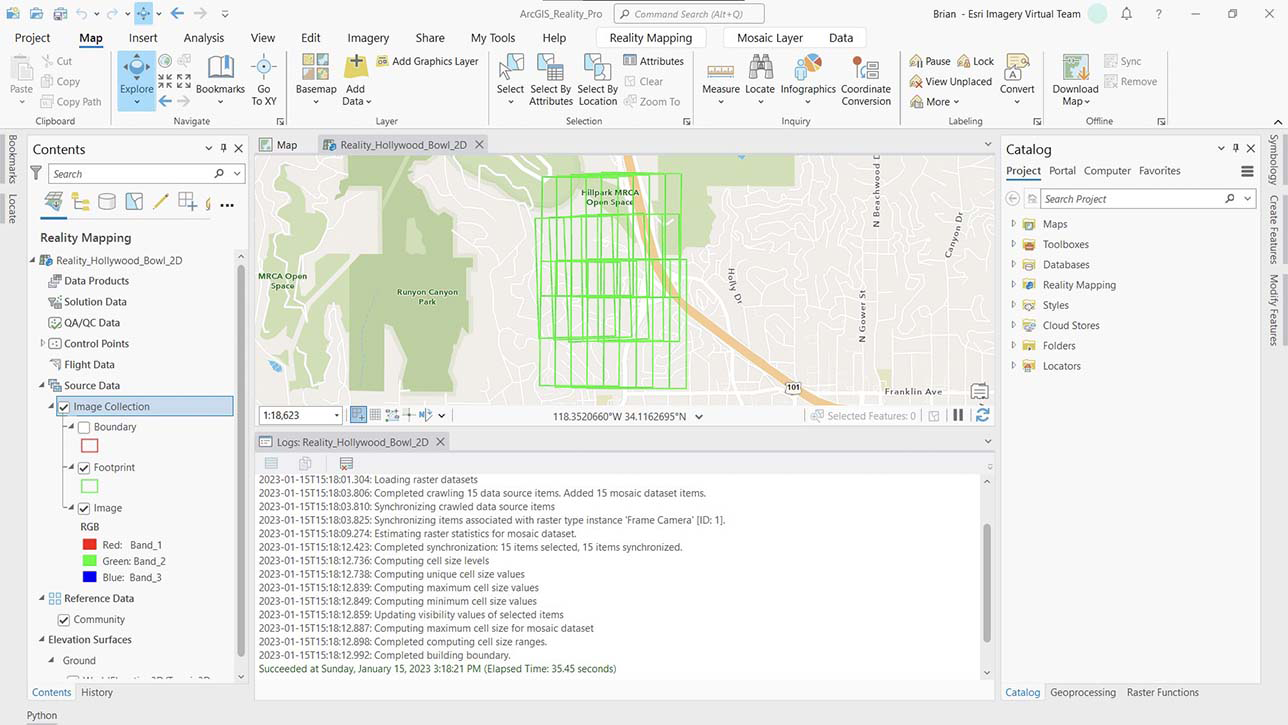The image size is (1288, 725).
Task: Click Select By Attributes
Action: (x=551, y=80)
